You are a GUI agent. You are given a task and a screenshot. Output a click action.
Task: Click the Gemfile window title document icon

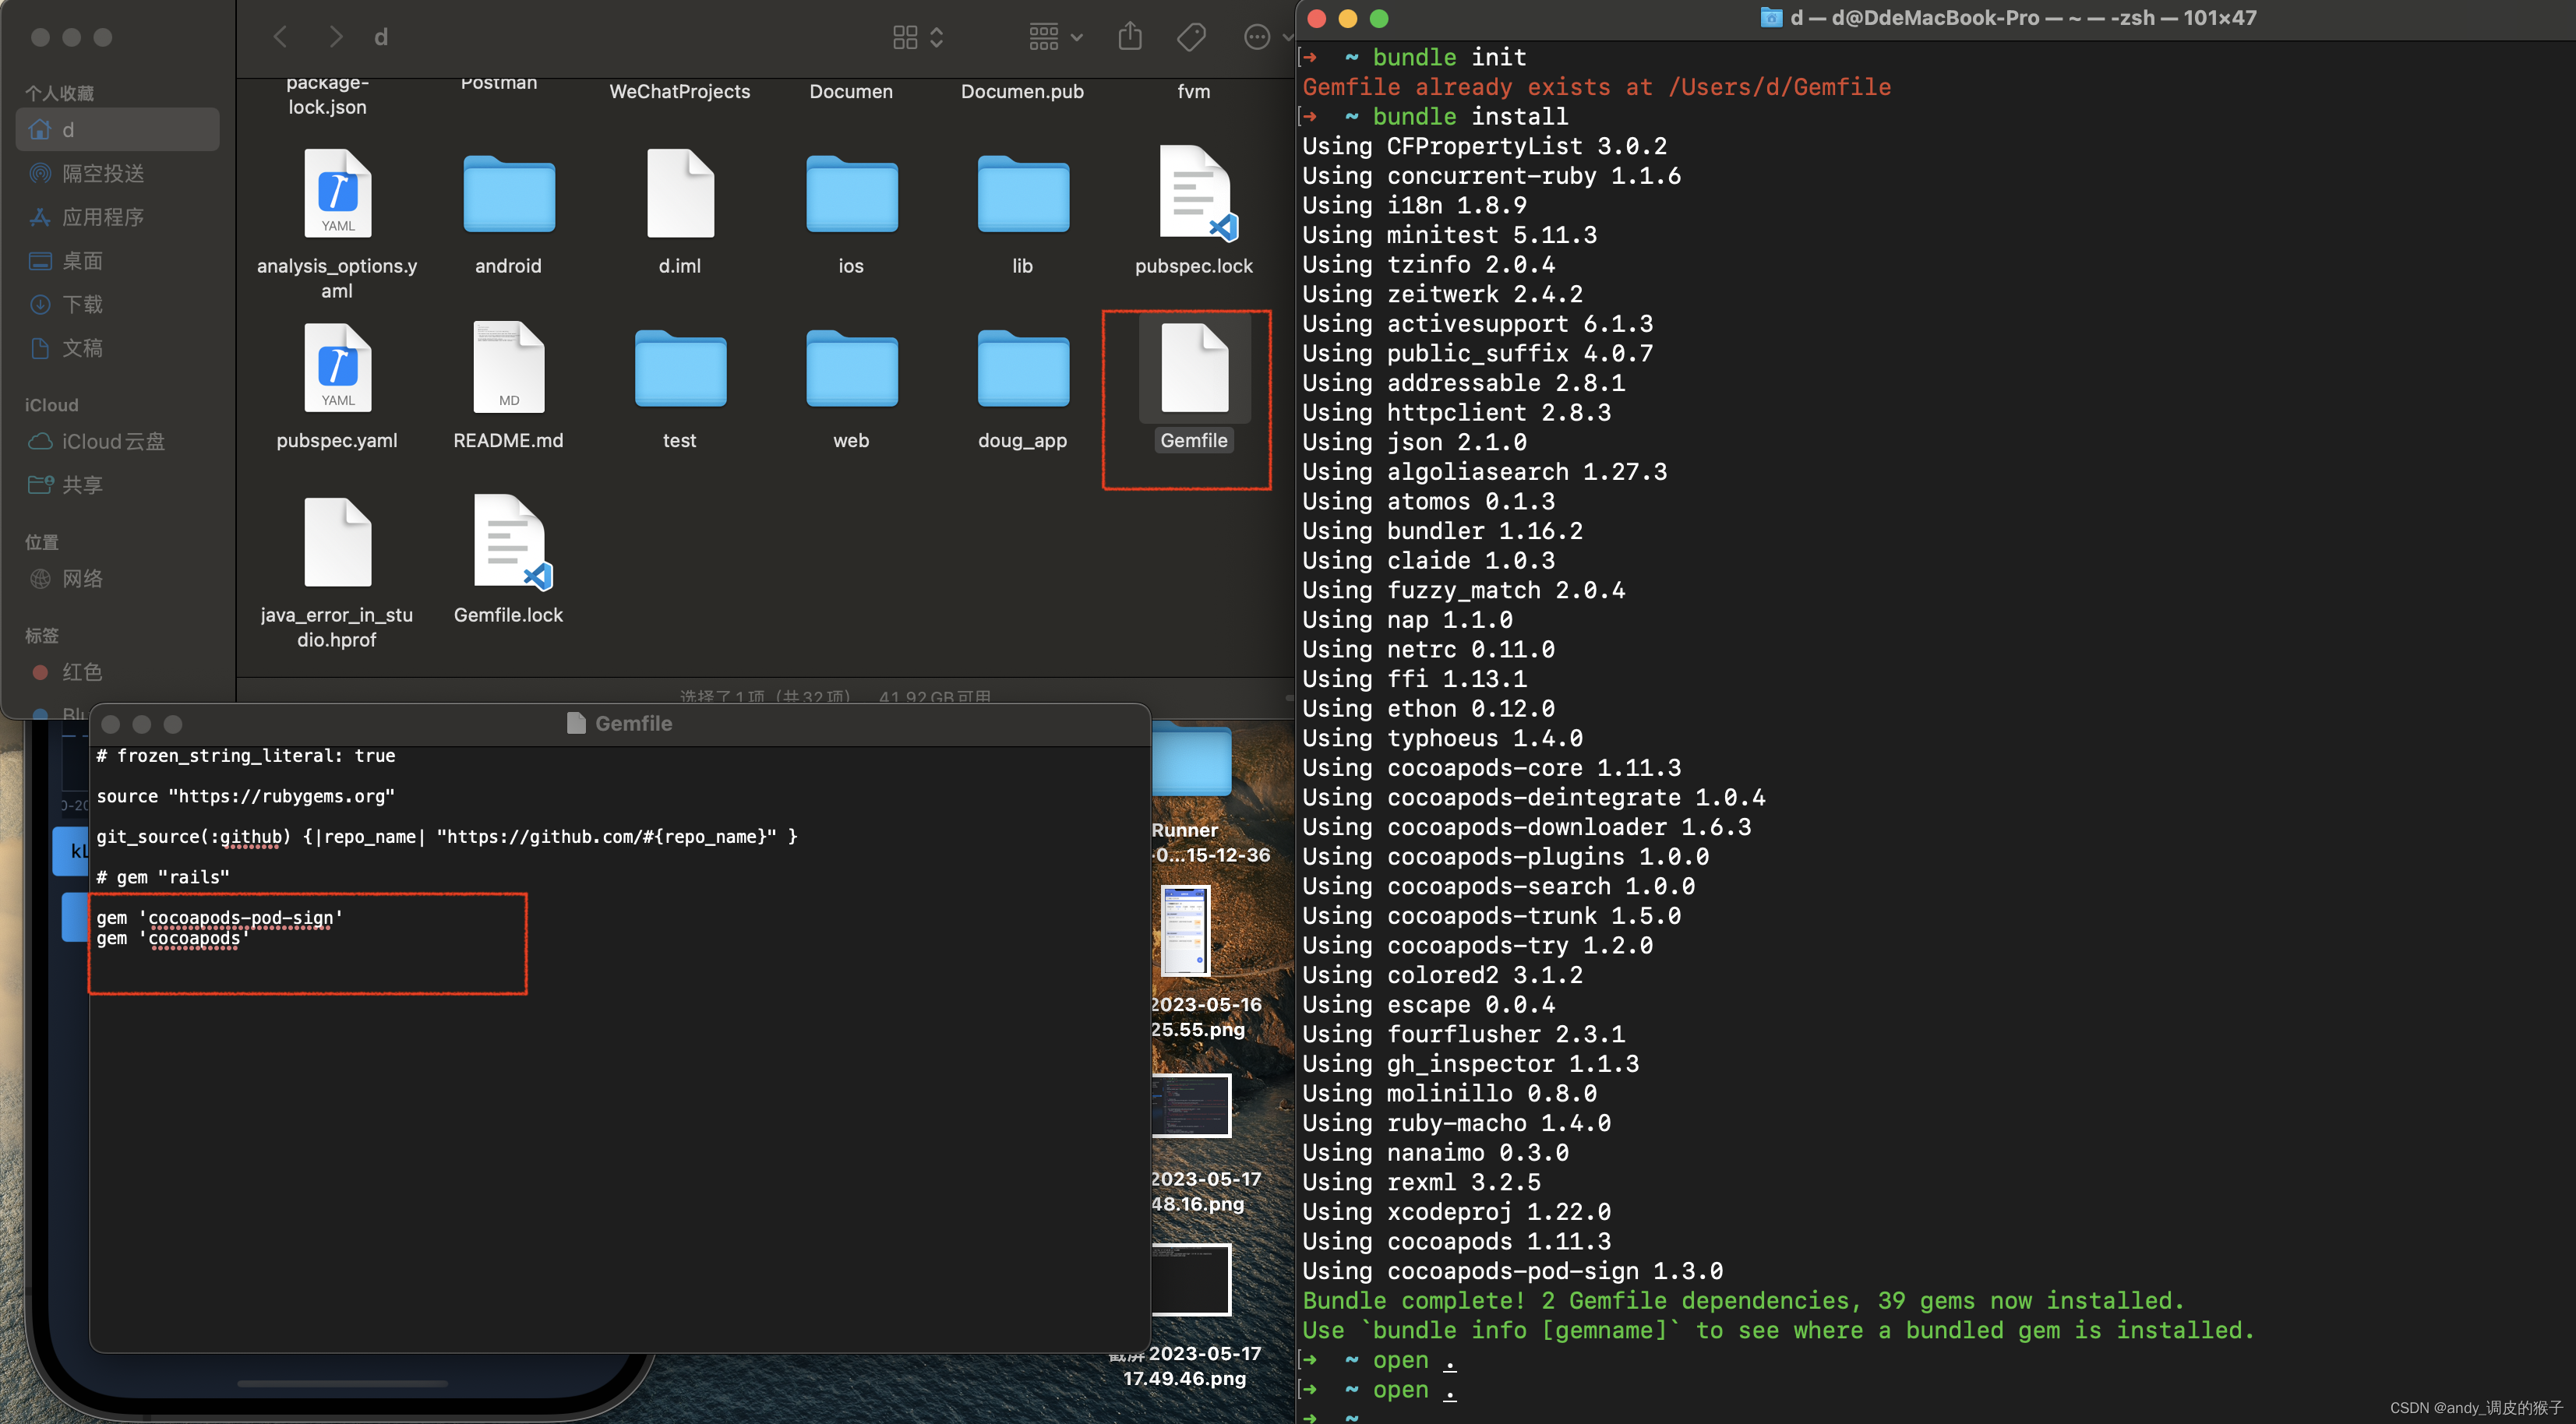click(576, 723)
